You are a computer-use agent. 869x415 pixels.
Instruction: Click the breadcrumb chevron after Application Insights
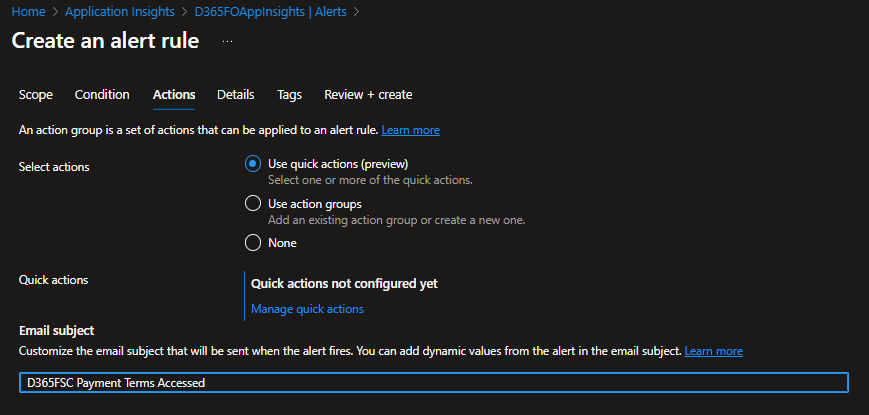[x=181, y=12]
